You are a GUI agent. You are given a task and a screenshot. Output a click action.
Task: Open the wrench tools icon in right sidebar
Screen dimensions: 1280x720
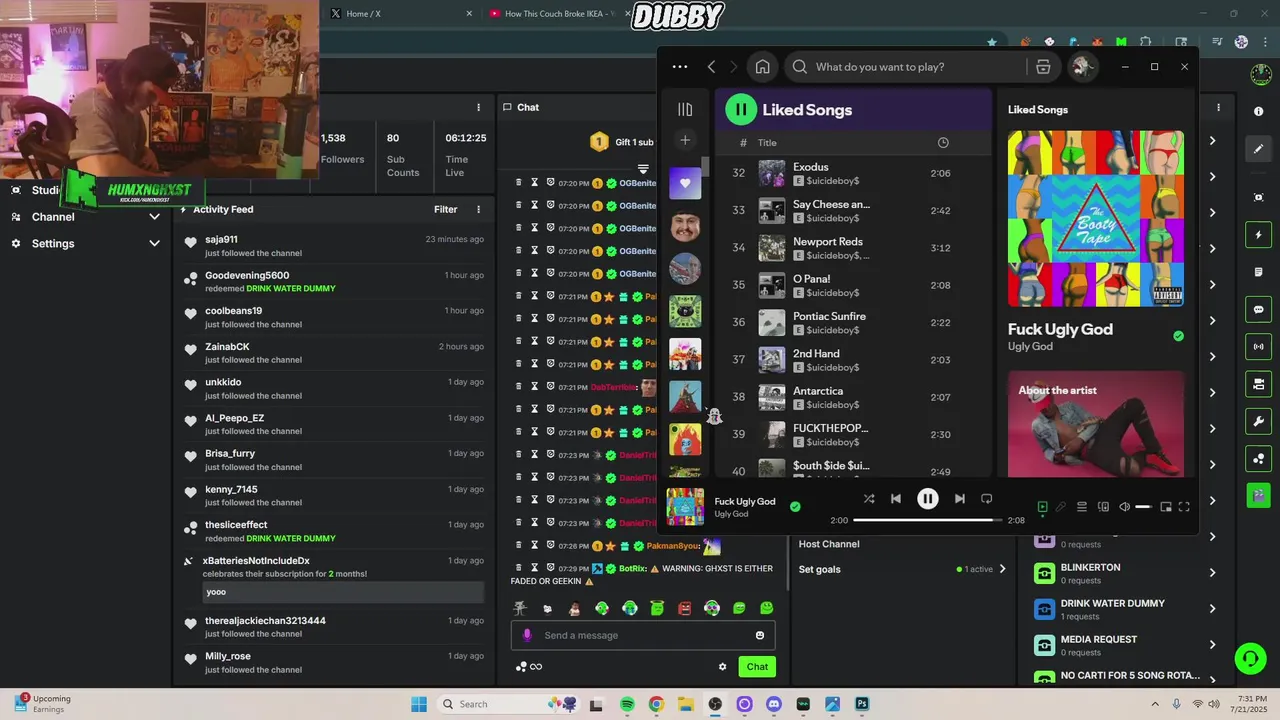point(1258,421)
